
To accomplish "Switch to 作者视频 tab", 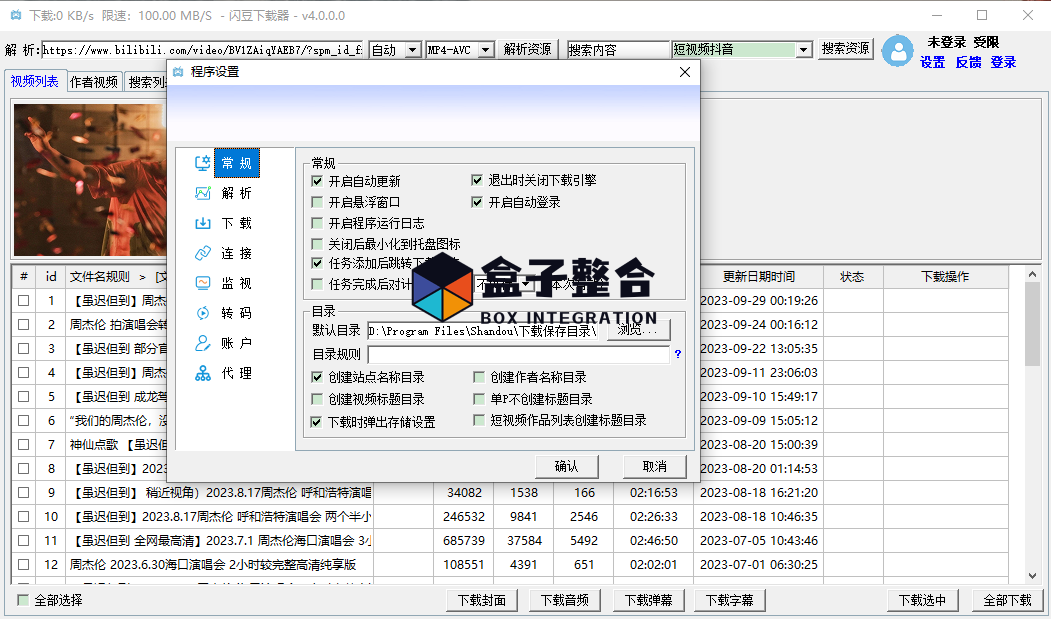I will (94, 82).
